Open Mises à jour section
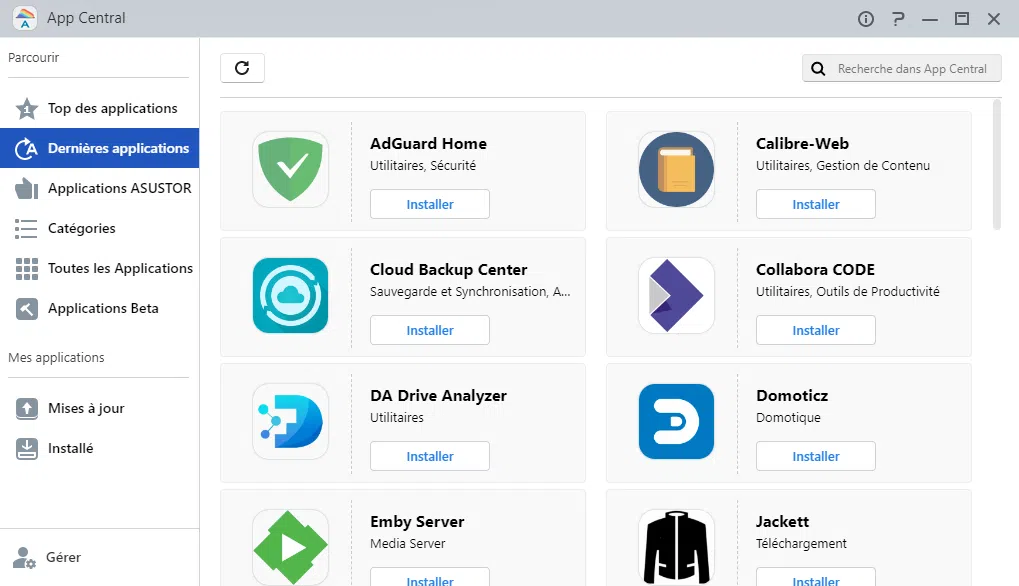Viewport: 1019px width, 586px height. [x=86, y=408]
